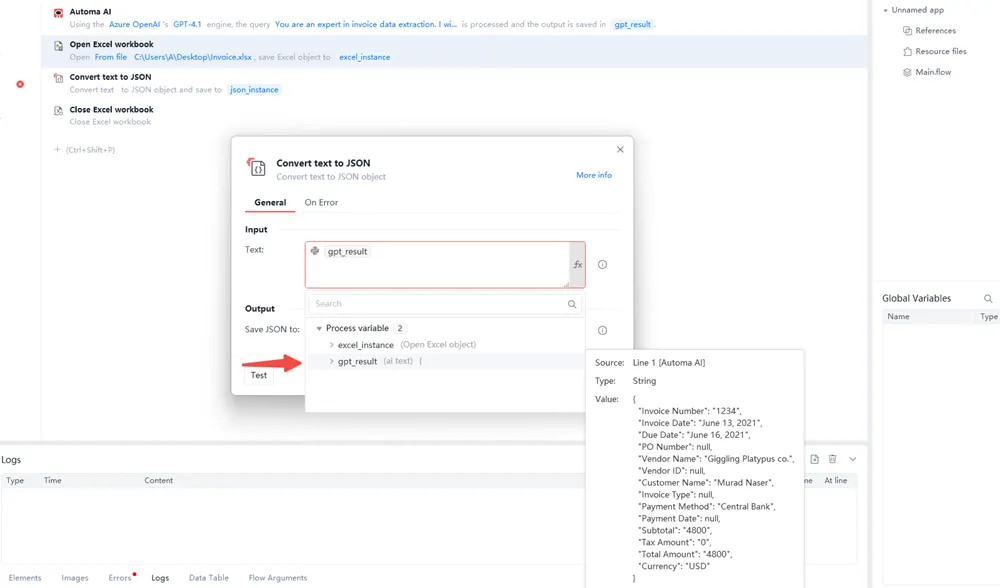Switch to the On Error tab
This screenshot has height=588, width=1000.
click(320, 202)
